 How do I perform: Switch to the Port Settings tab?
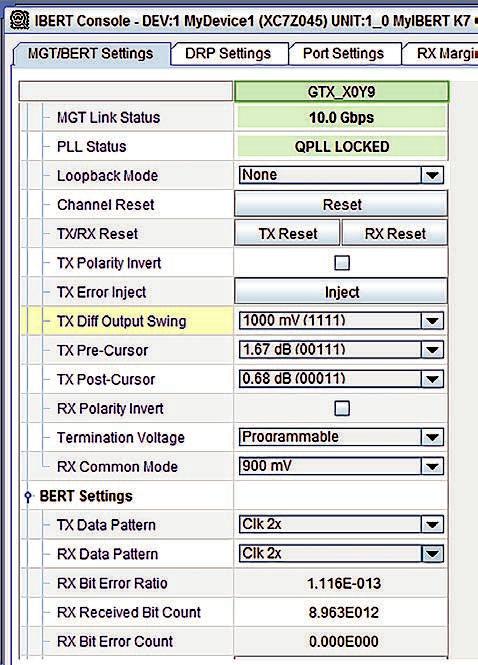344,54
